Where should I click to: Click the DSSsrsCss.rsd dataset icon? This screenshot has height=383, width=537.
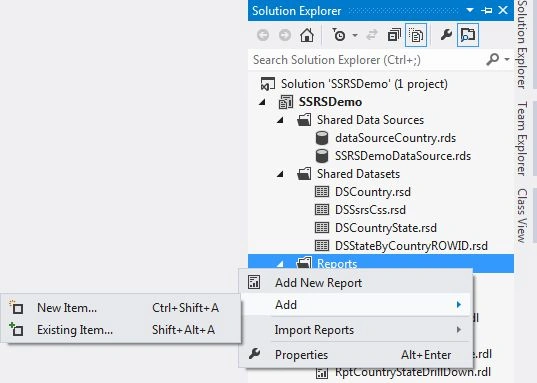(x=322, y=210)
